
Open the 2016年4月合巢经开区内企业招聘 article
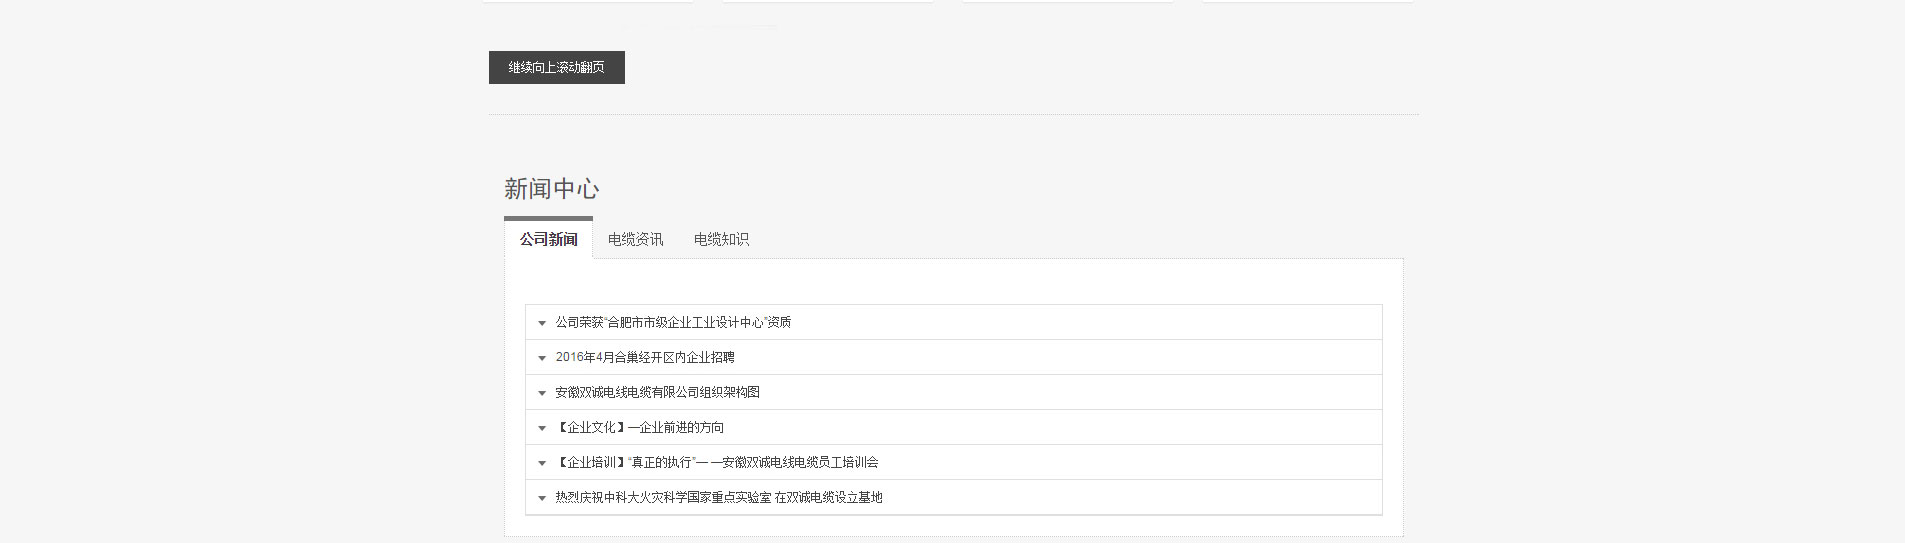click(x=645, y=357)
